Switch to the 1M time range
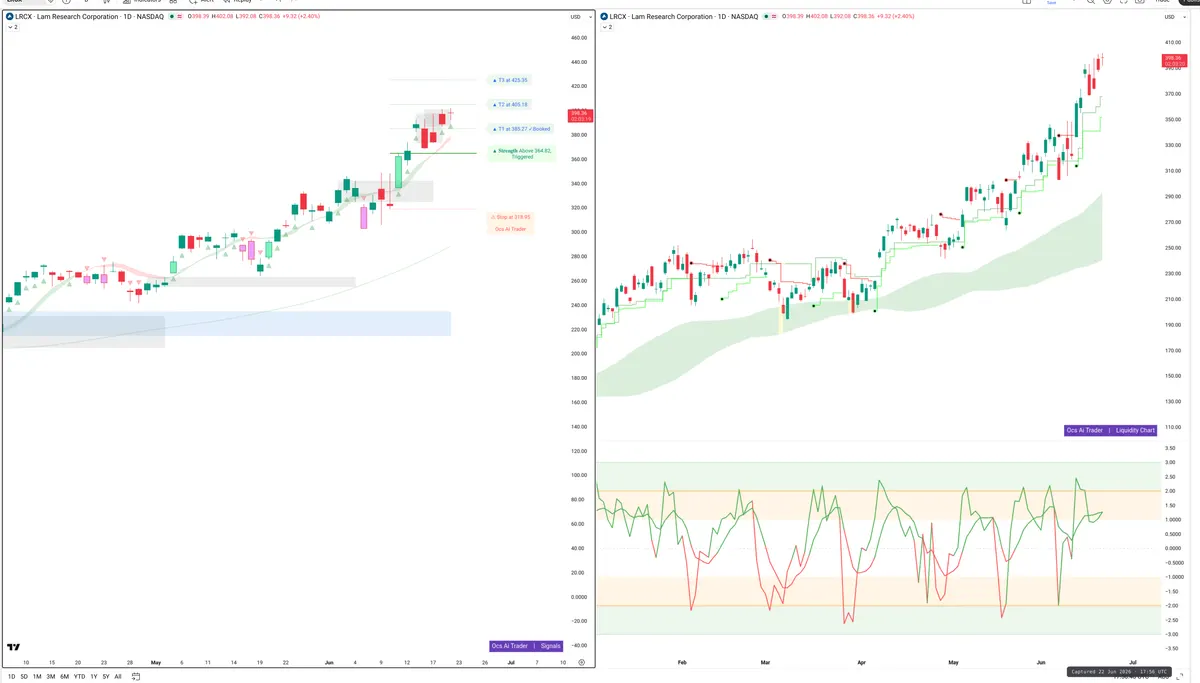Viewport: 1200px width, 683px height. [x=38, y=677]
